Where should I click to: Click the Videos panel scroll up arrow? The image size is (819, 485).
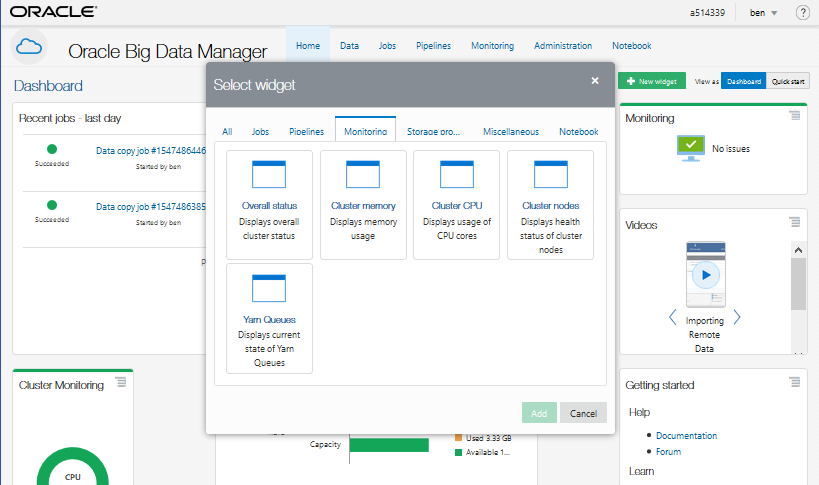798,250
